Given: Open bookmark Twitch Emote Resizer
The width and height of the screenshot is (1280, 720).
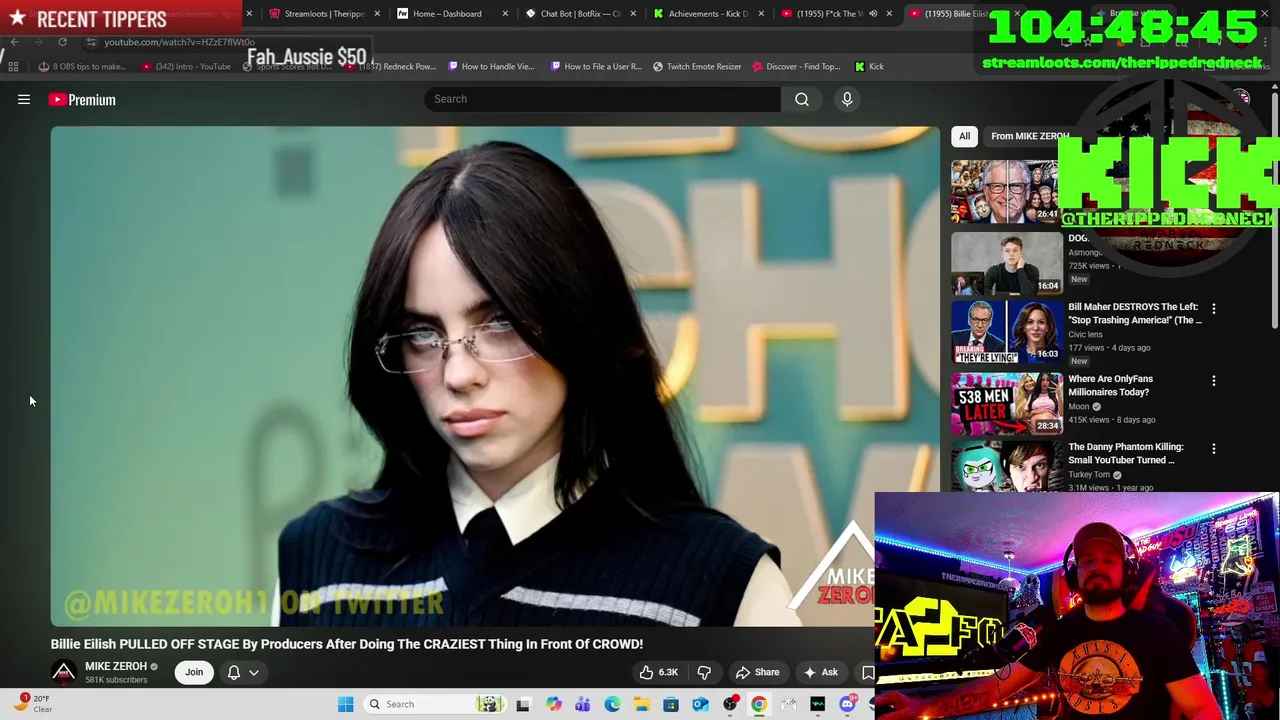Looking at the screenshot, I should pos(697,67).
